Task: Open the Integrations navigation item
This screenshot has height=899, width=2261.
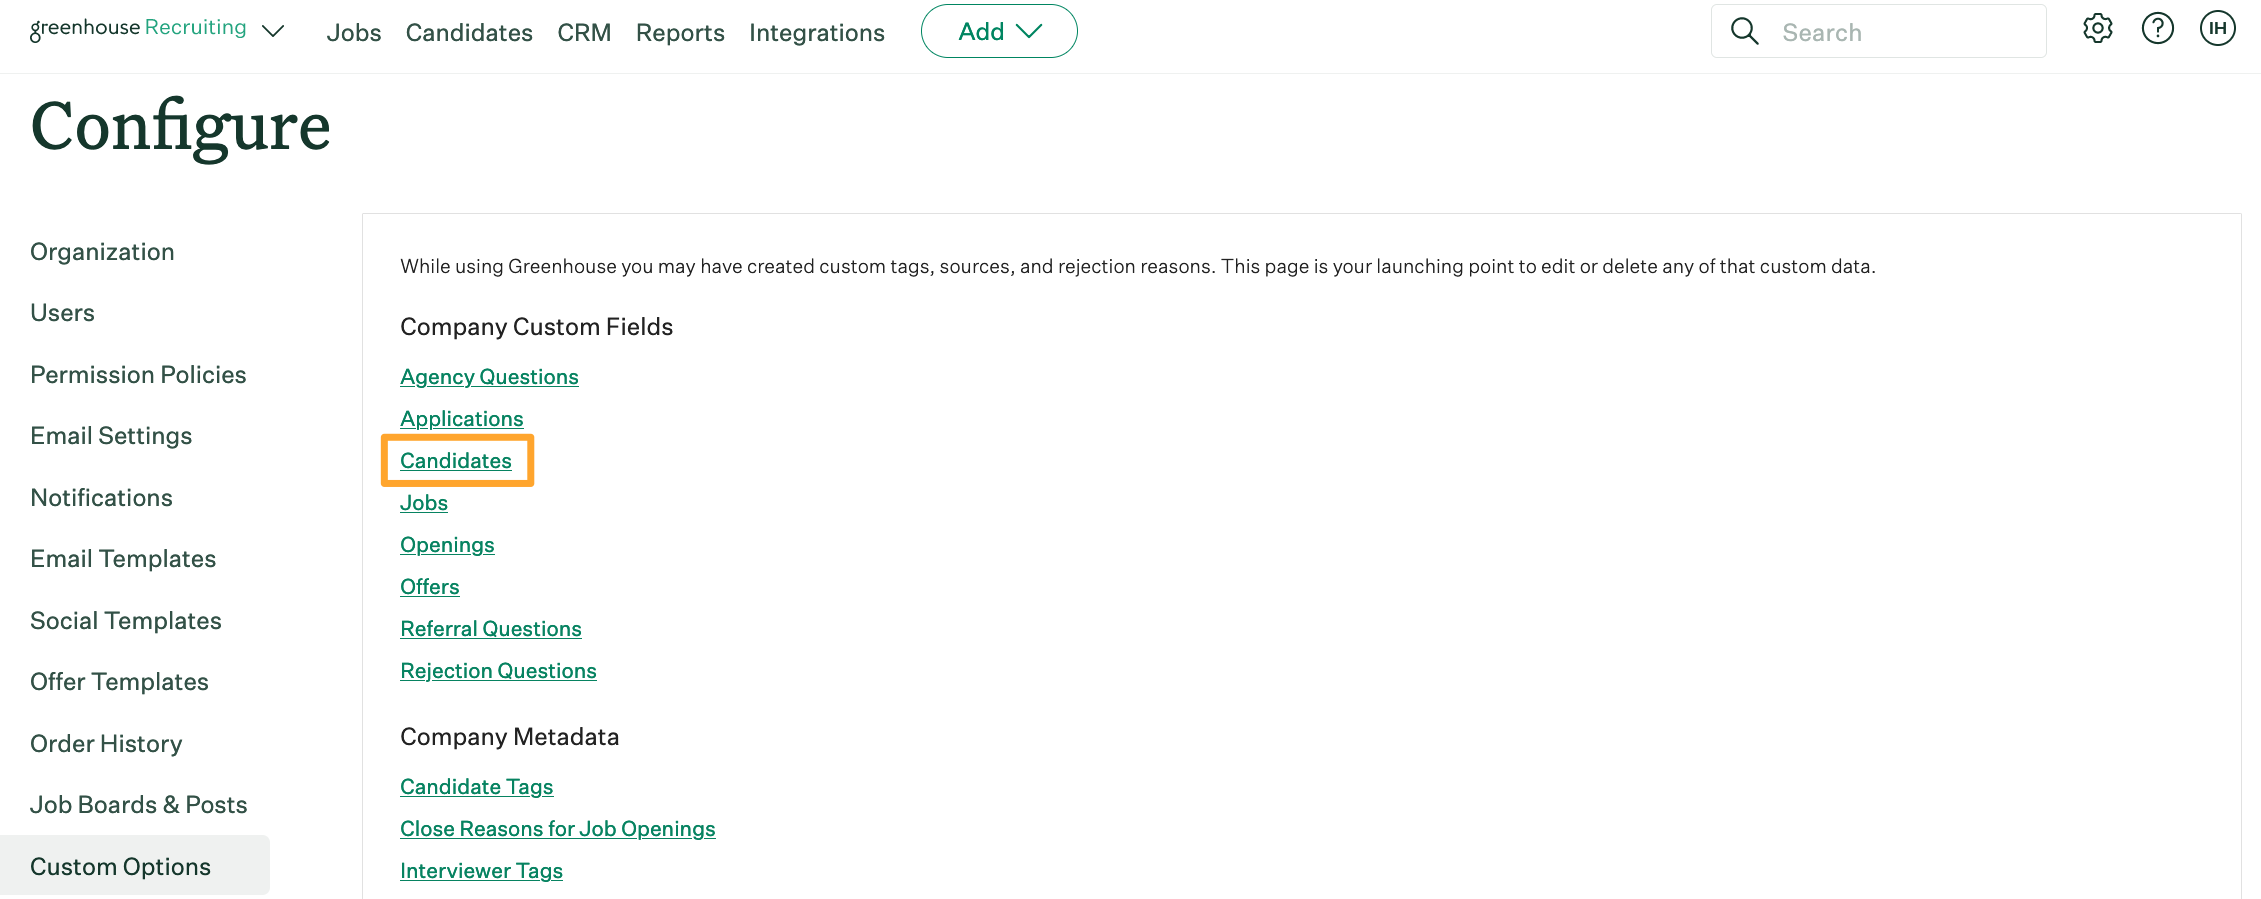Action: (x=817, y=33)
